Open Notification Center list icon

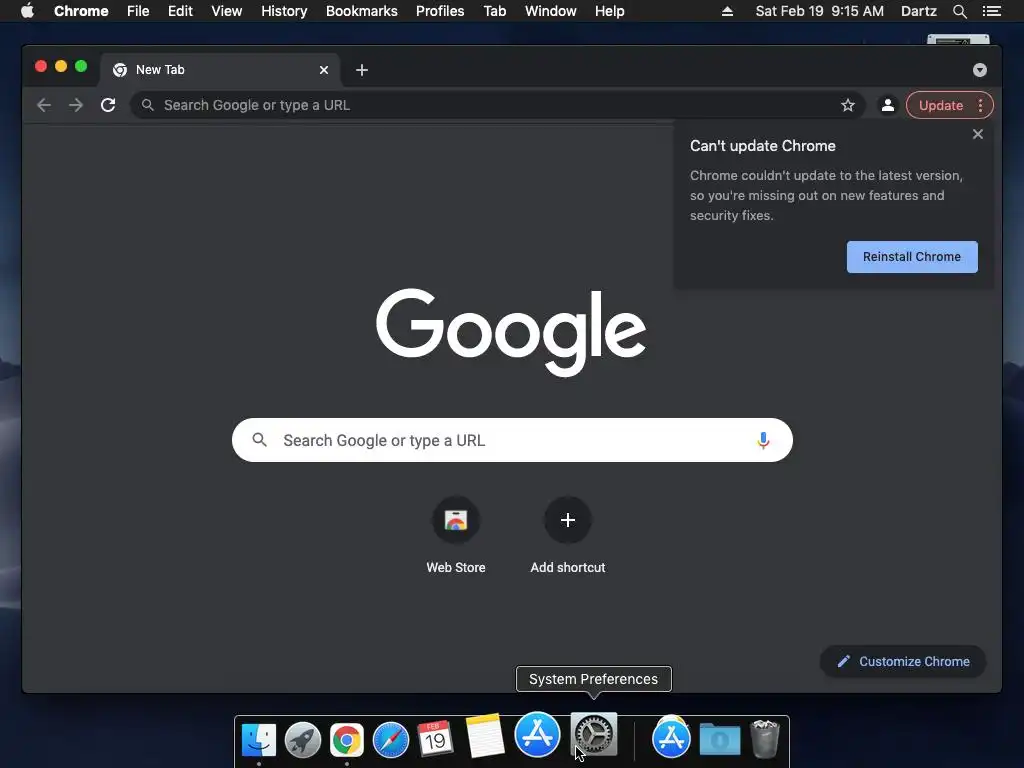coord(991,11)
